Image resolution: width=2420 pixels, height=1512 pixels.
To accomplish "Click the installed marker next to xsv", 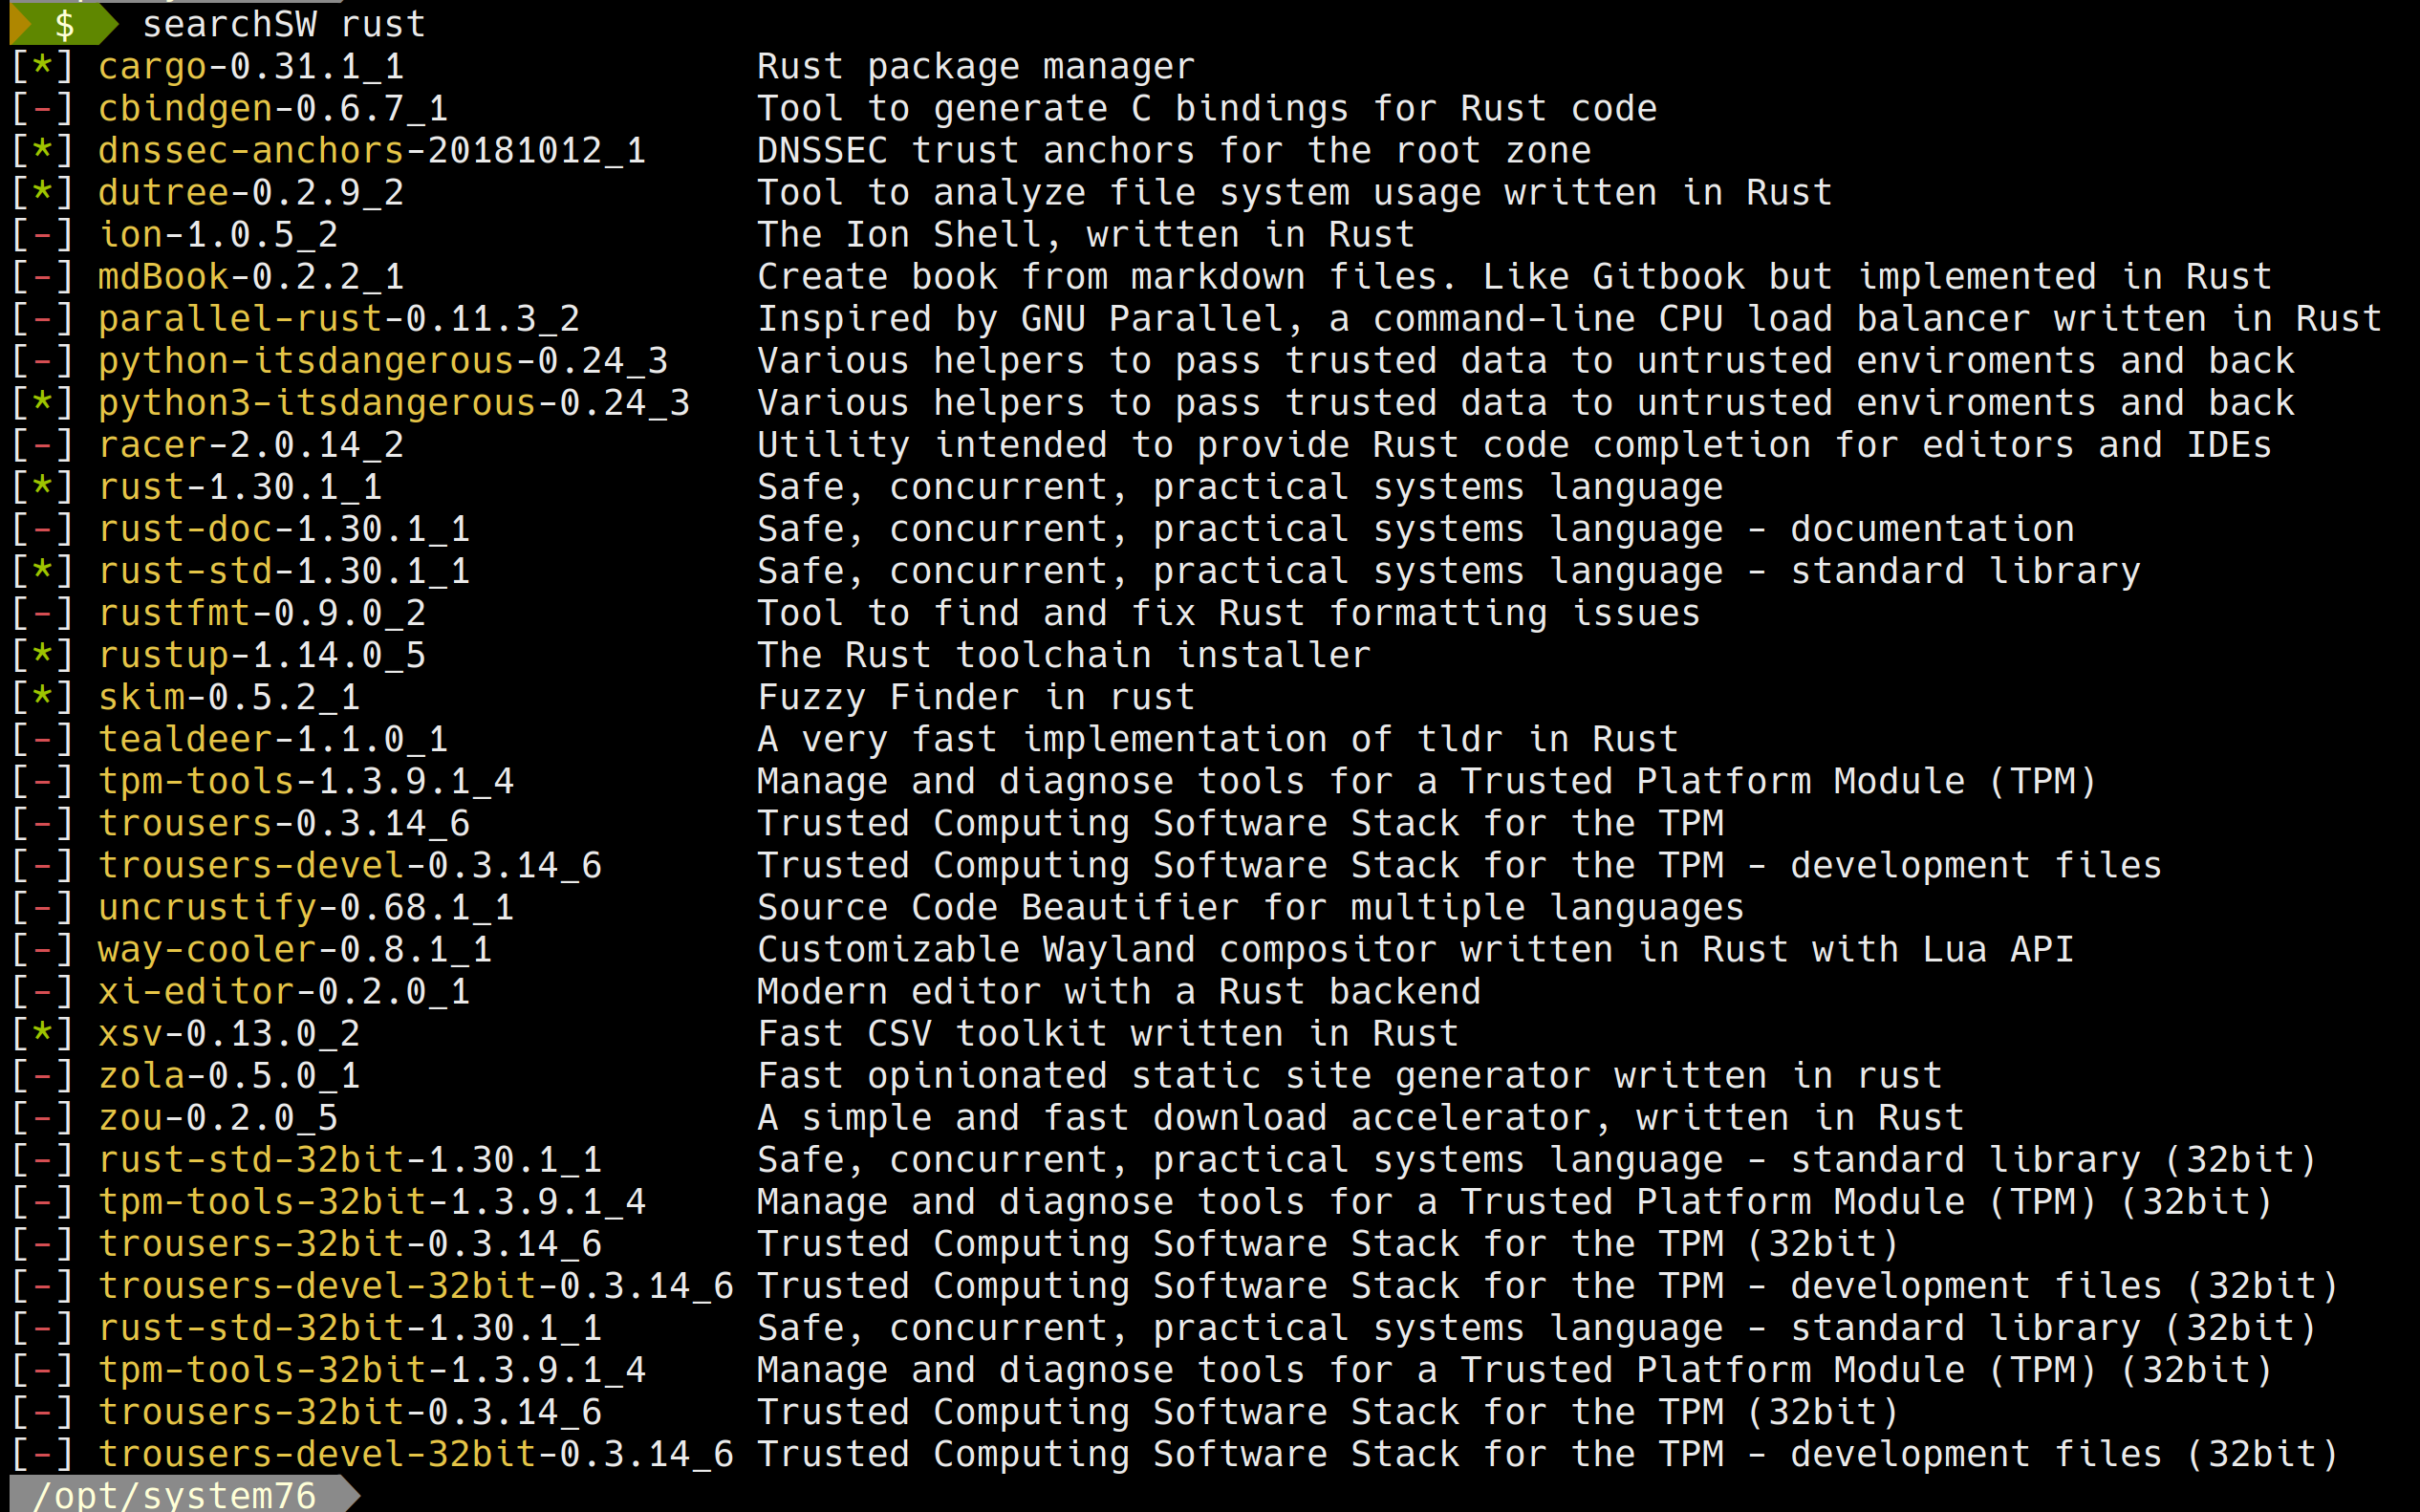I will [x=42, y=1034].
